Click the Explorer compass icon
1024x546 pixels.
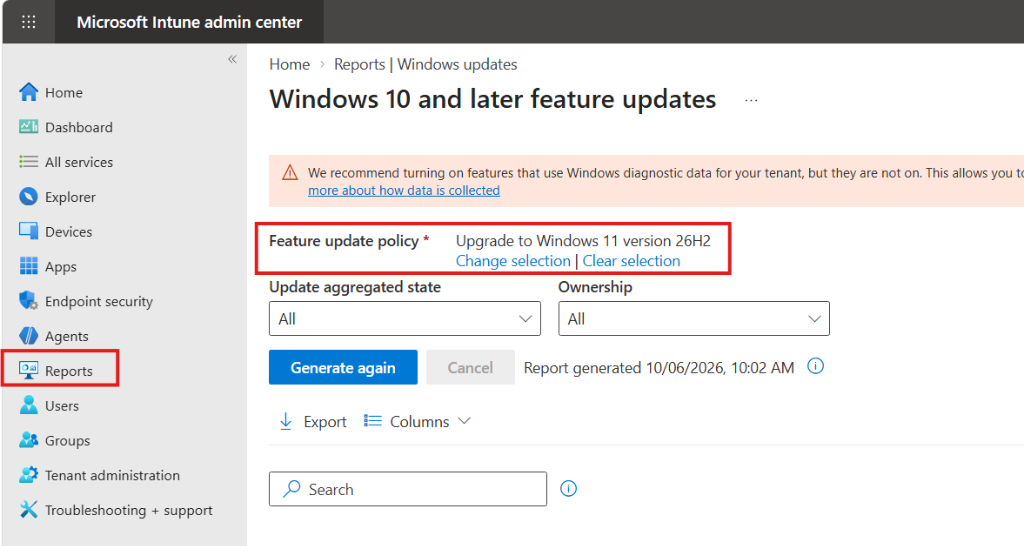point(28,196)
